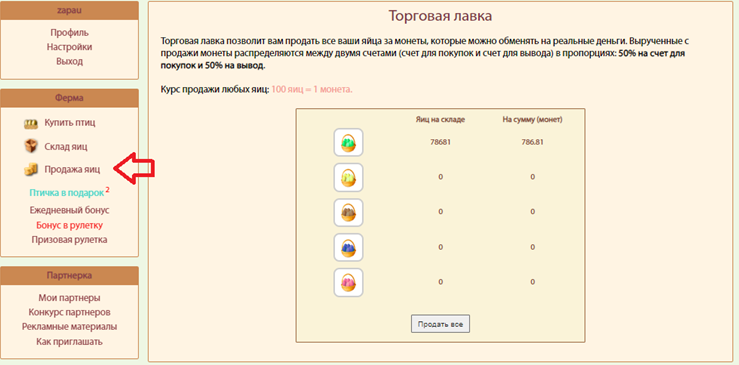Log out via the Выход link
The height and width of the screenshot is (365, 739).
click(69, 61)
